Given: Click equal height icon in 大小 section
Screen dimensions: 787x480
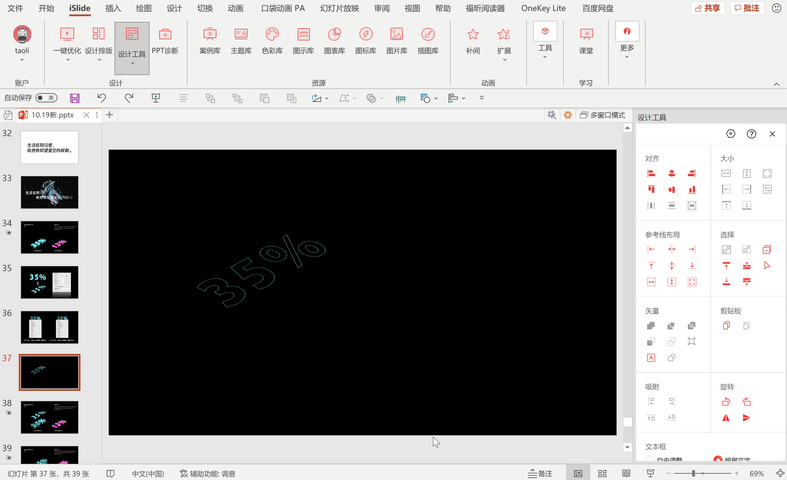Looking at the screenshot, I should (x=747, y=174).
